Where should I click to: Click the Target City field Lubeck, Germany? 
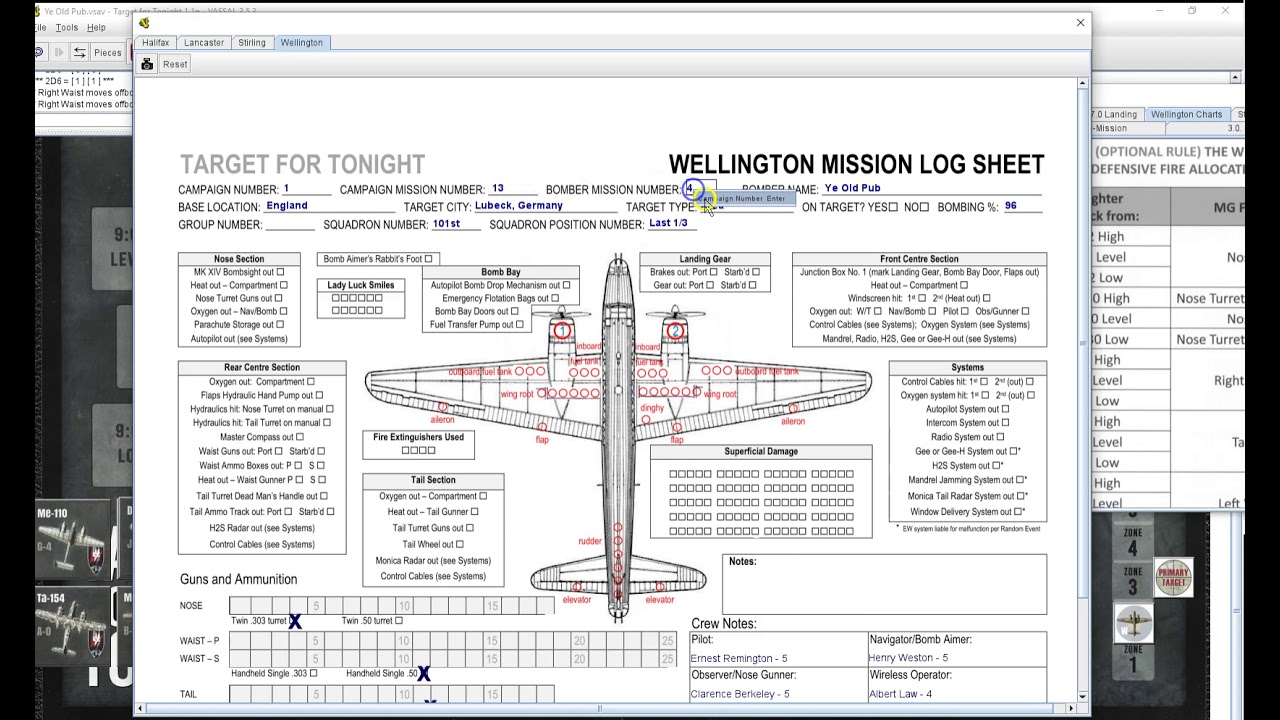(x=518, y=206)
